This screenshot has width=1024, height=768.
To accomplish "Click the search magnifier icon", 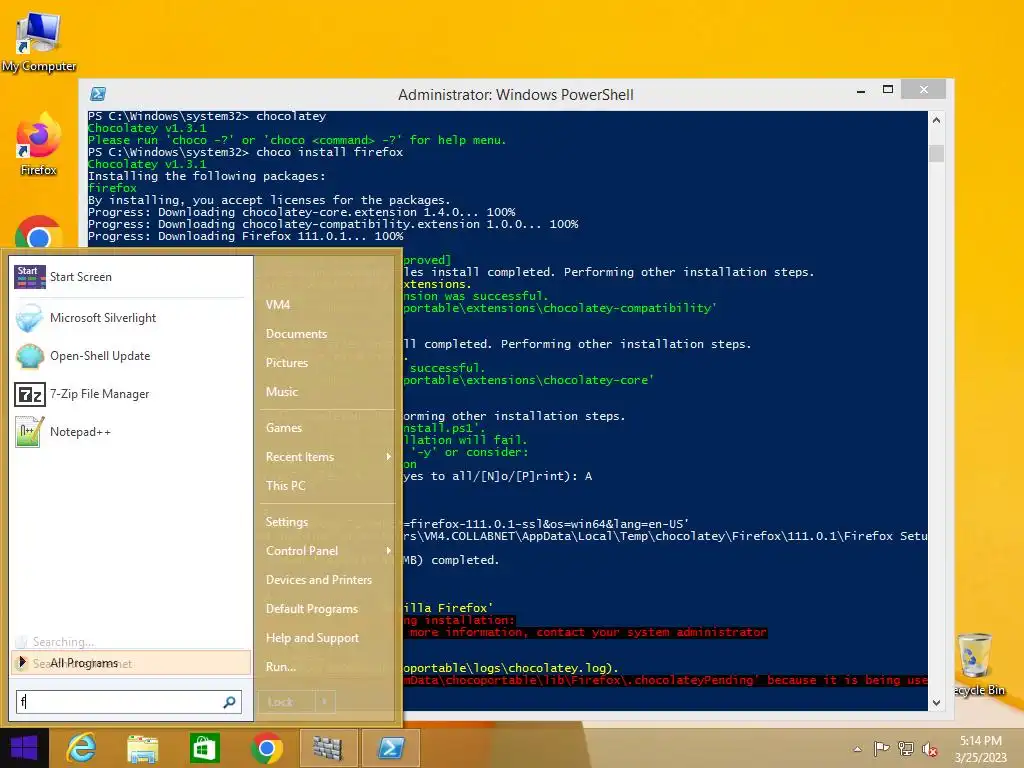I will [229, 702].
